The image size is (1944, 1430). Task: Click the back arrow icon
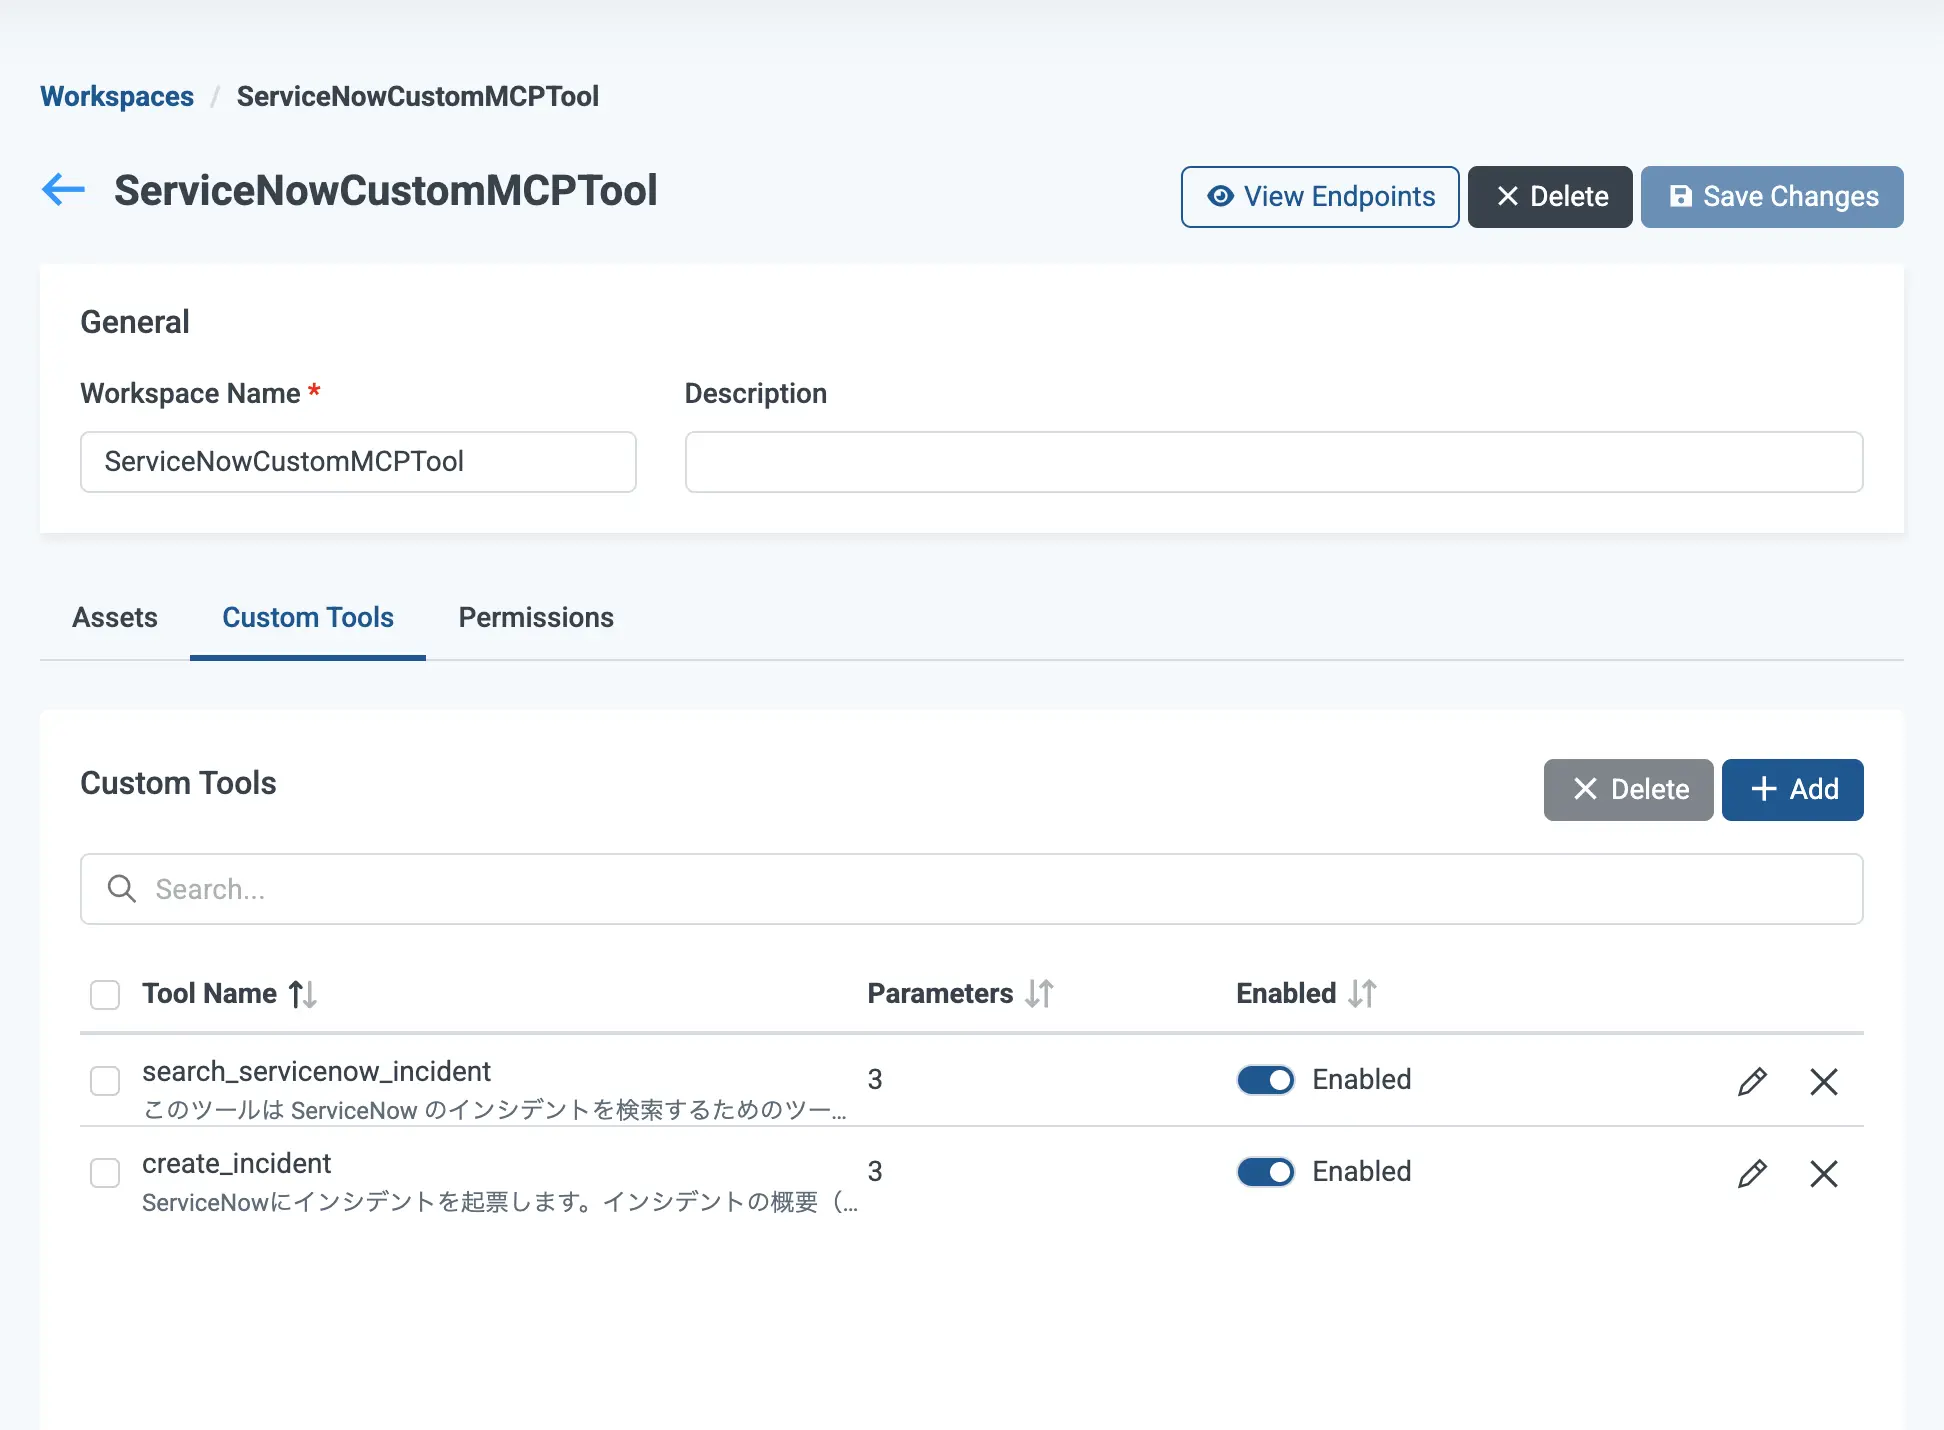pyautogui.click(x=63, y=190)
